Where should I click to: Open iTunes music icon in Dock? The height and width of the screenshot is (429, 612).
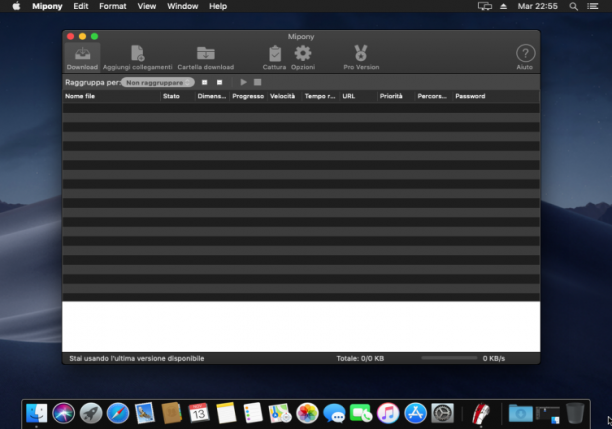pyautogui.click(x=388, y=413)
